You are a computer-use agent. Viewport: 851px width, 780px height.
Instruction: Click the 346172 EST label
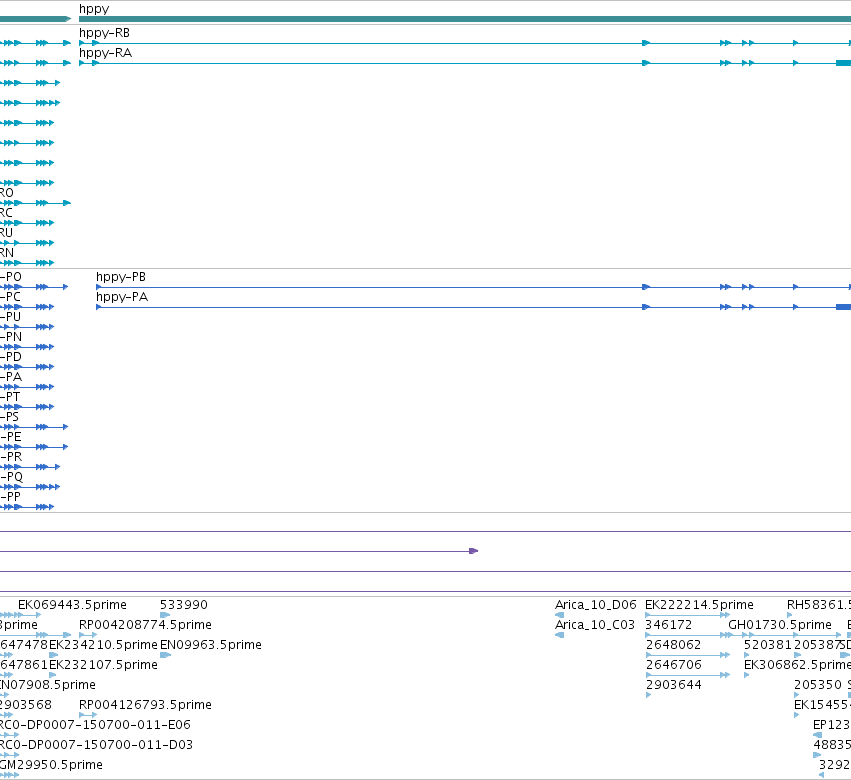click(x=669, y=625)
